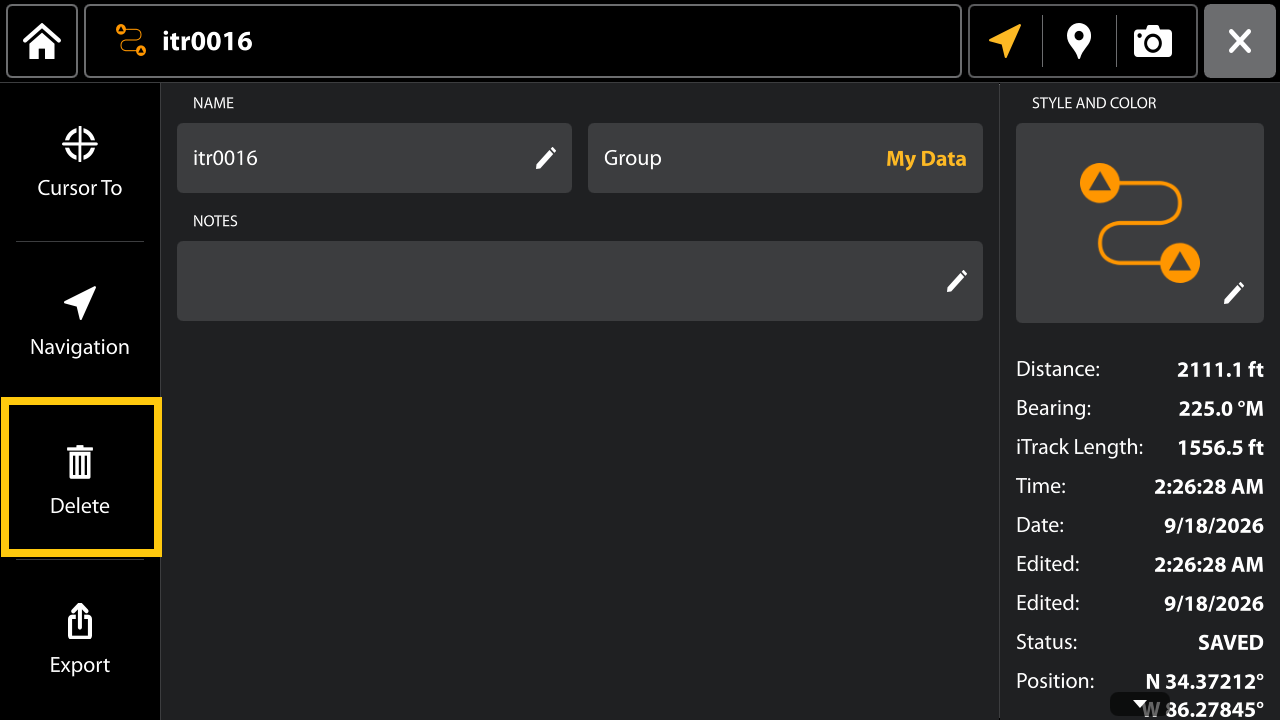Tap the waypoint pin icon in the header
Viewport: 1280px width, 720px height.
pos(1078,41)
